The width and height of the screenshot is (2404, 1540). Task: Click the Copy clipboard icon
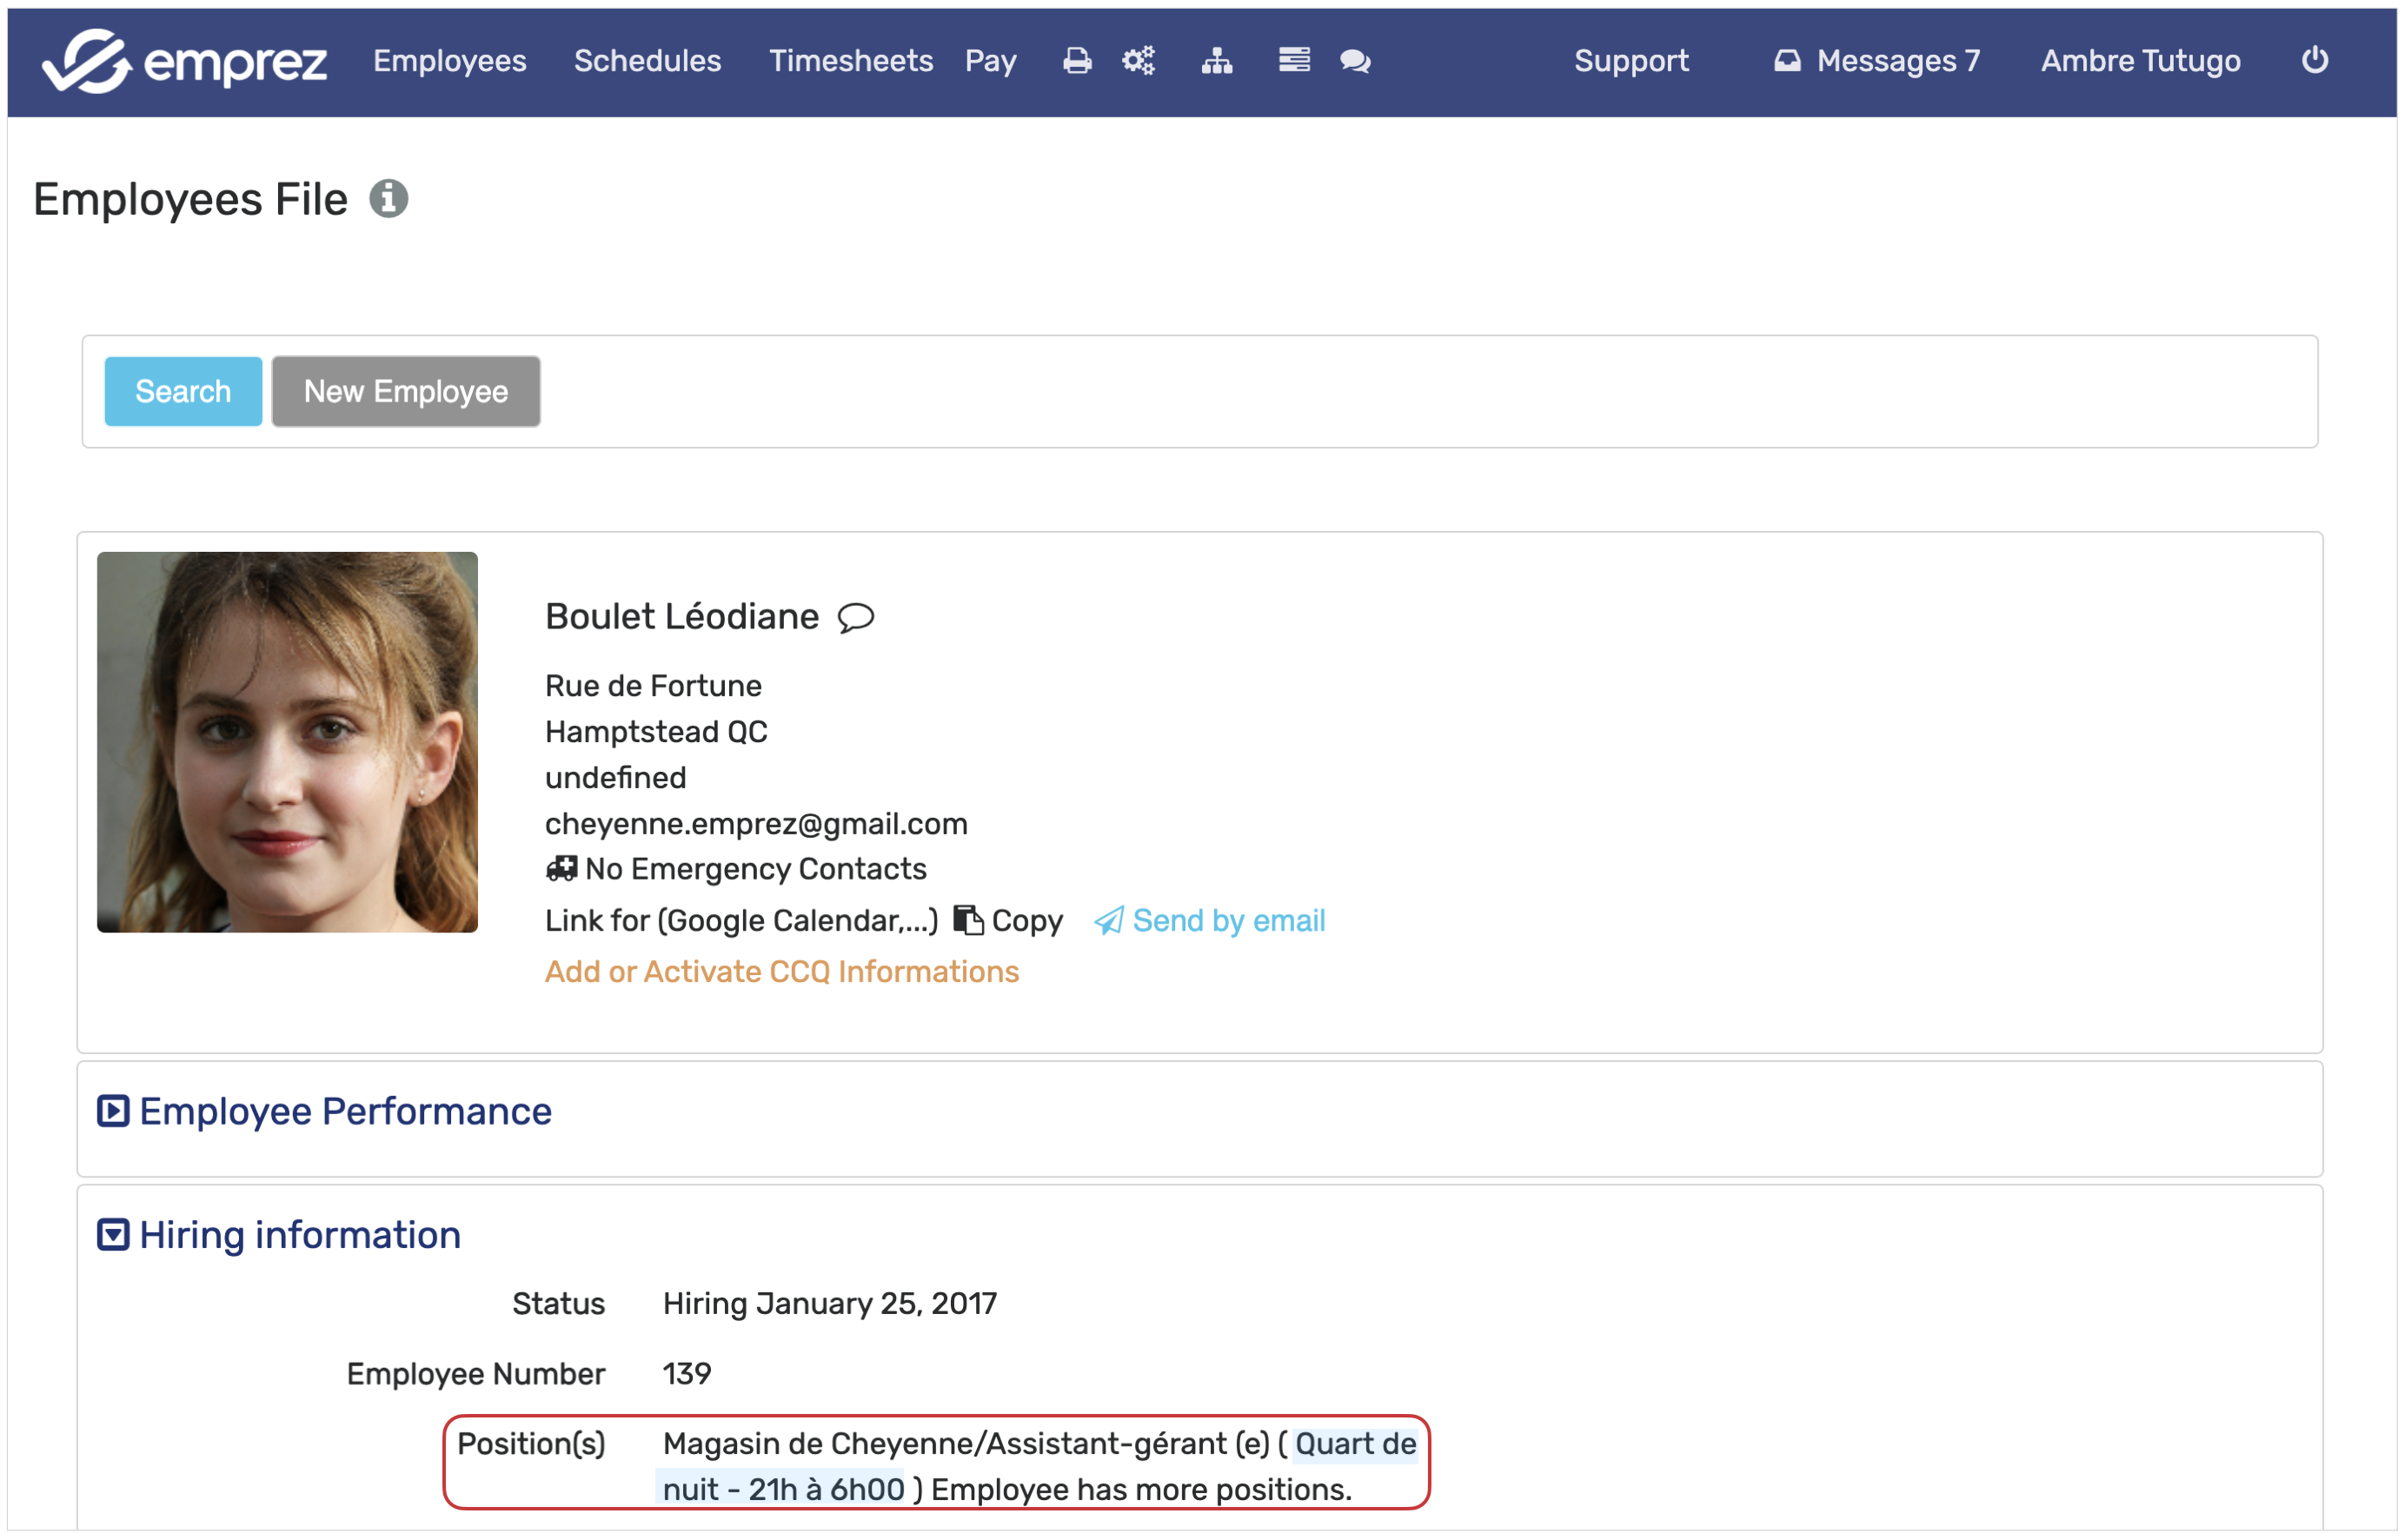click(968, 920)
